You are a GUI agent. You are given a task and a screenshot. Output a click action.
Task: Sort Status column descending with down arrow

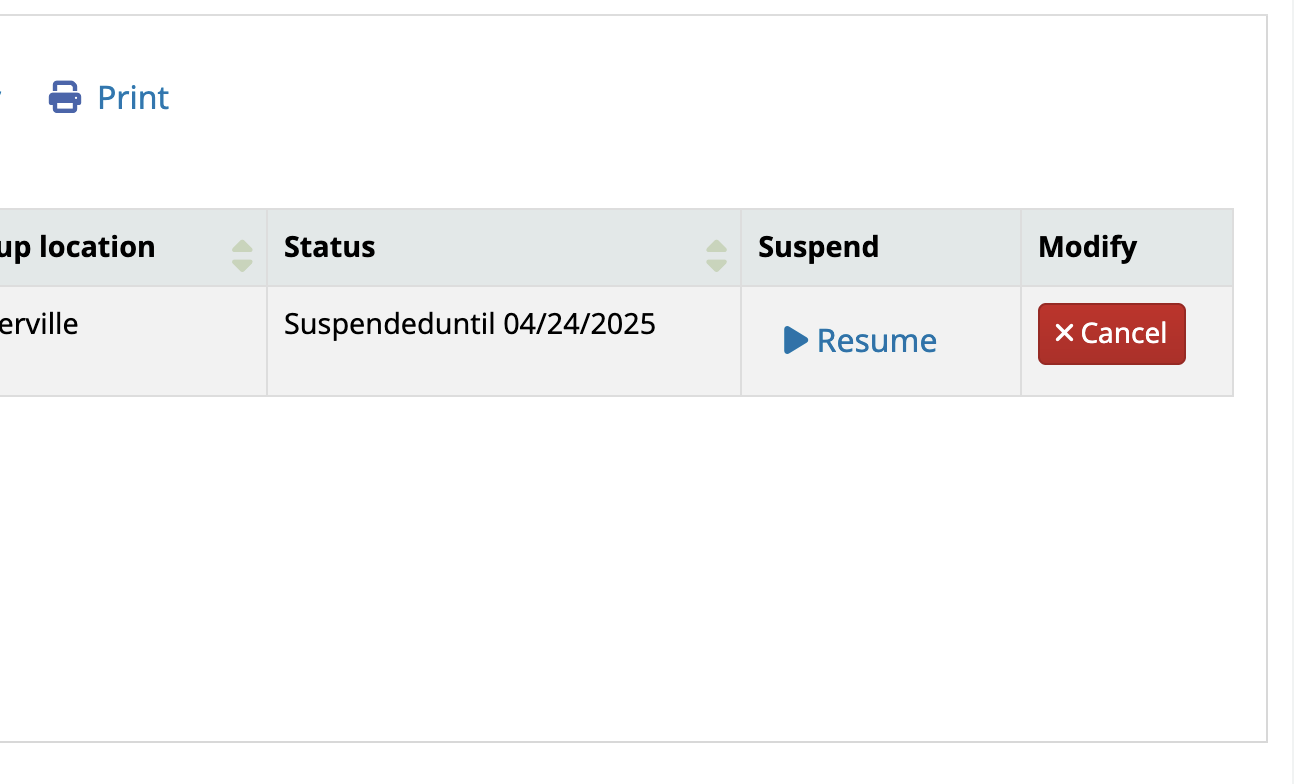(x=716, y=265)
